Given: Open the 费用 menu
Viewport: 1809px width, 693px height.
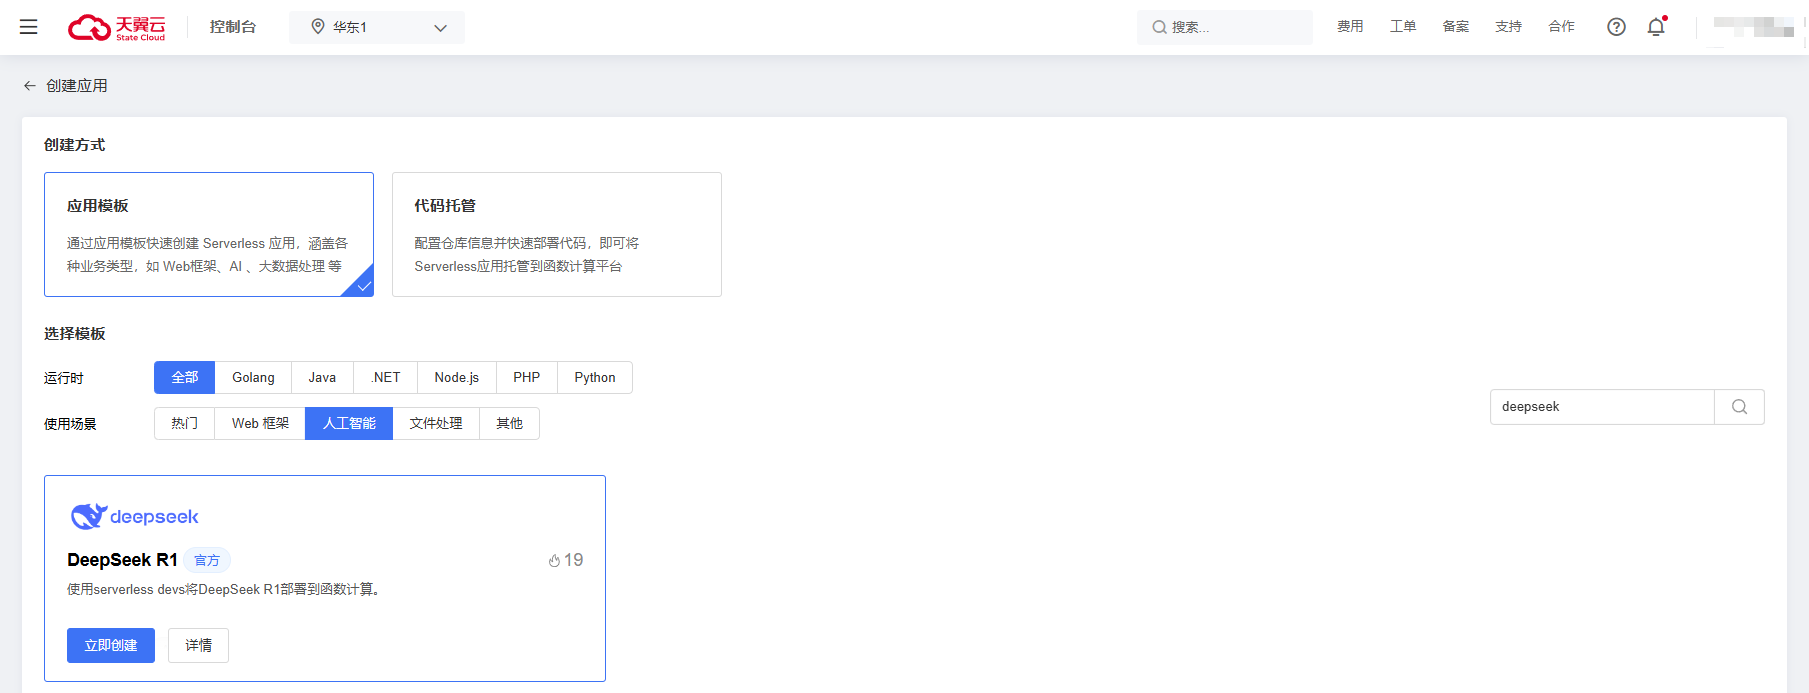Looking at the screenshot, I should [x=1350, y=27].
